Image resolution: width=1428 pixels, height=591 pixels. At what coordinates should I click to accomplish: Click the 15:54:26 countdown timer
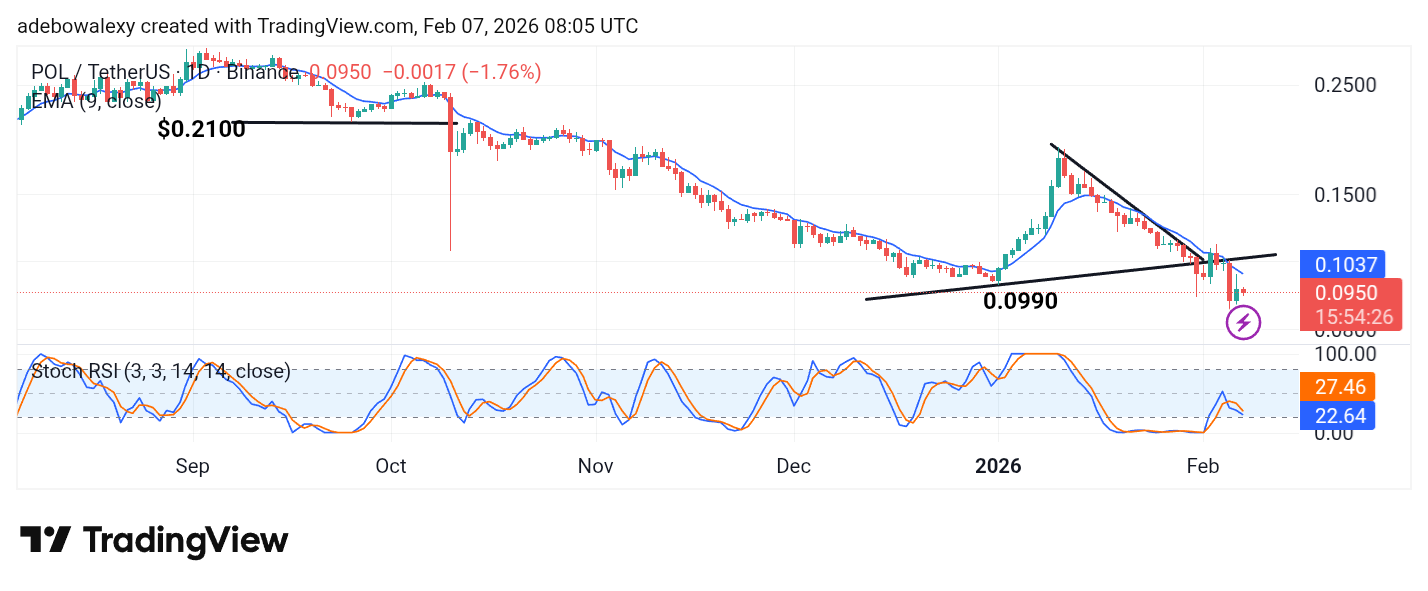[x=1352, y=317]
